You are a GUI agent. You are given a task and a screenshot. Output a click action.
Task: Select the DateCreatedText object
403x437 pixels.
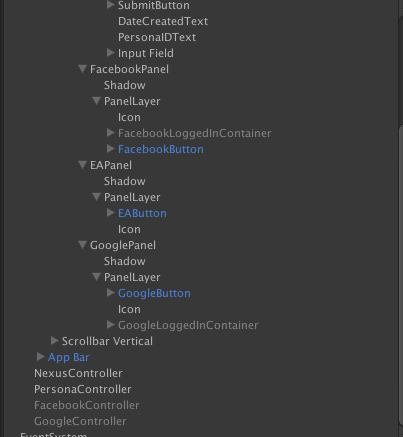click(x=163, y=21)
